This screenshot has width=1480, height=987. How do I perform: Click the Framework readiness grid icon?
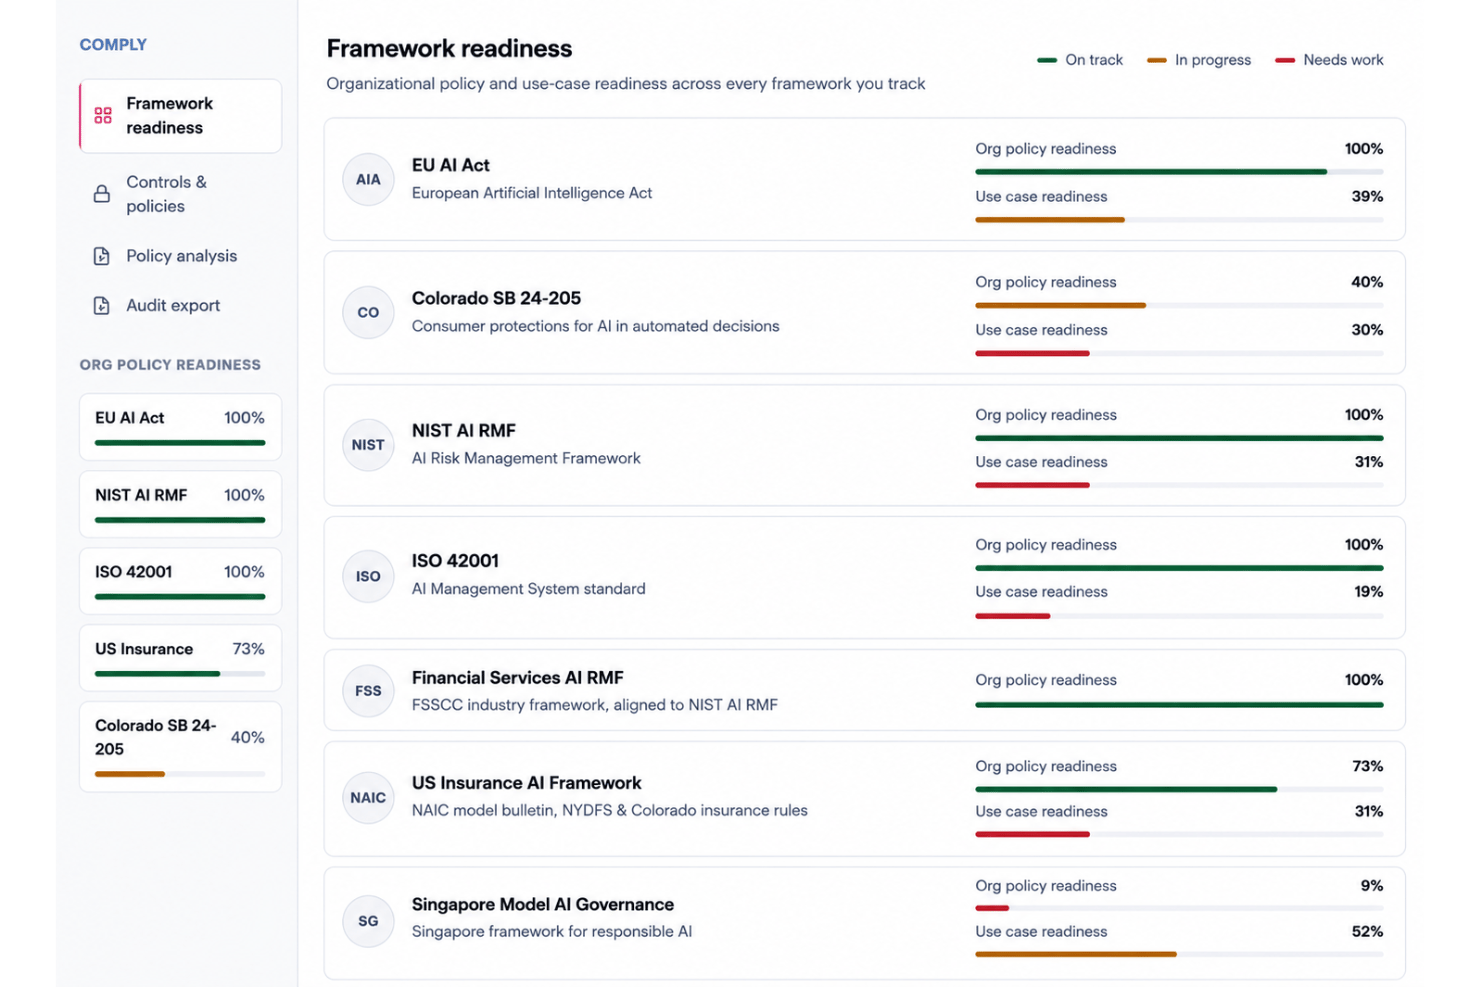103,116
